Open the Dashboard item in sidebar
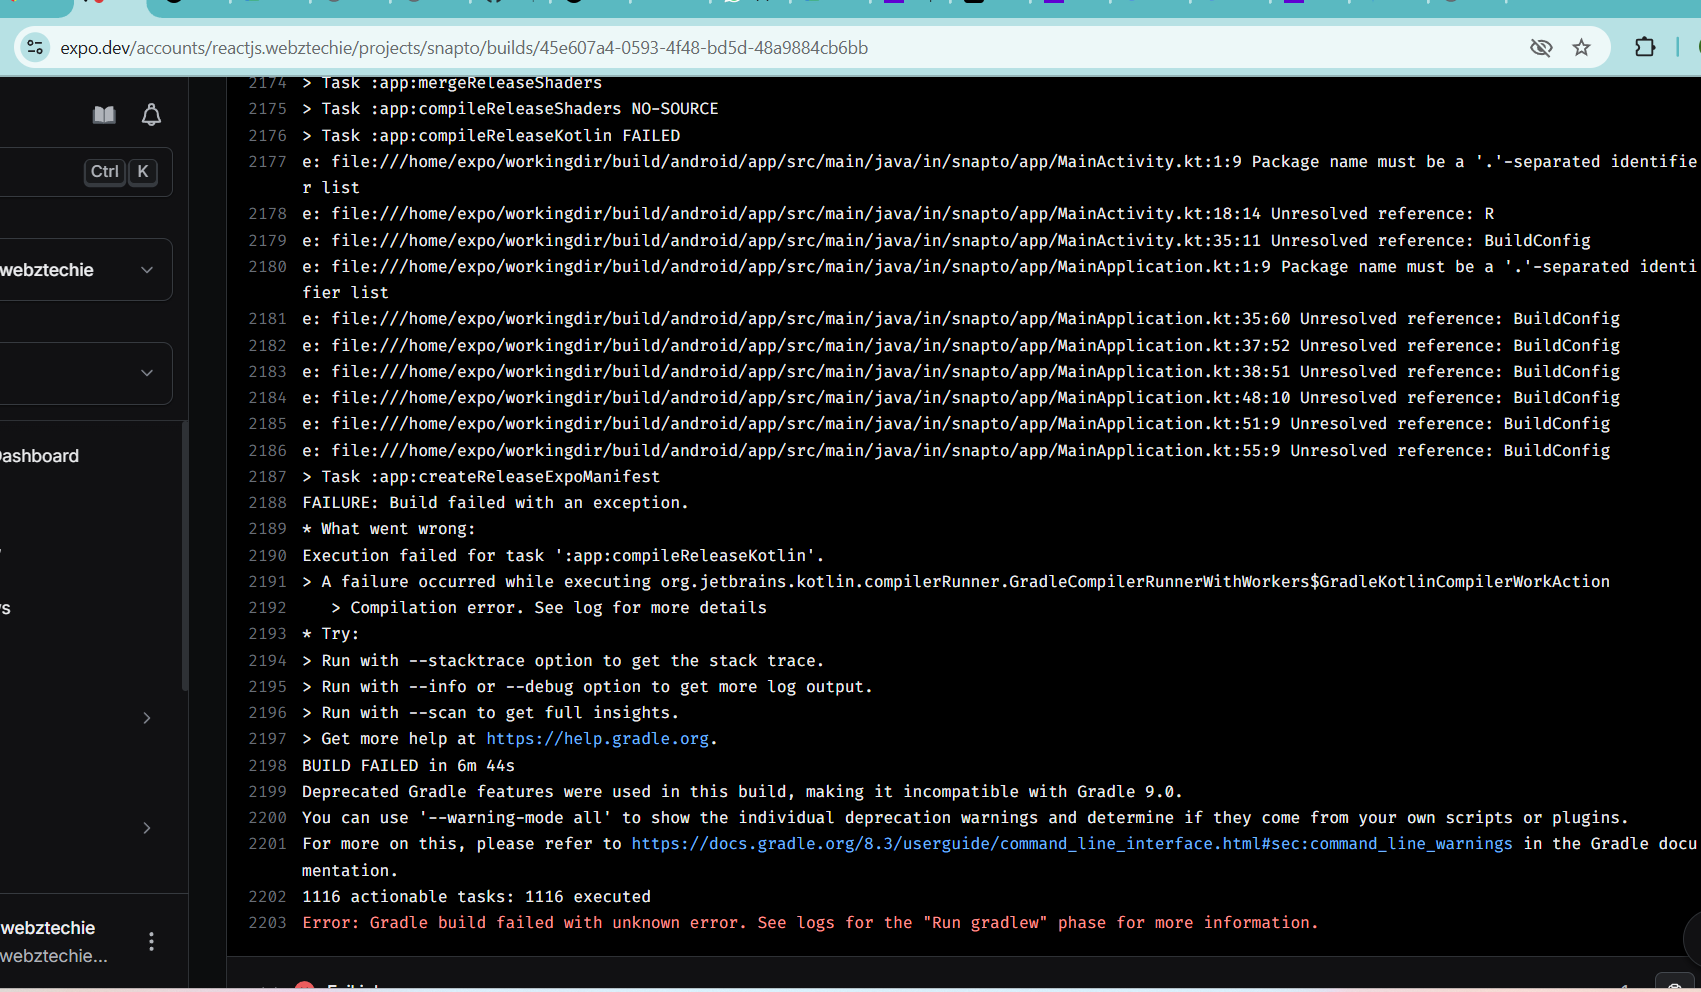Image resolution: width=1701 pixels, height=992 pixels. 40,456
